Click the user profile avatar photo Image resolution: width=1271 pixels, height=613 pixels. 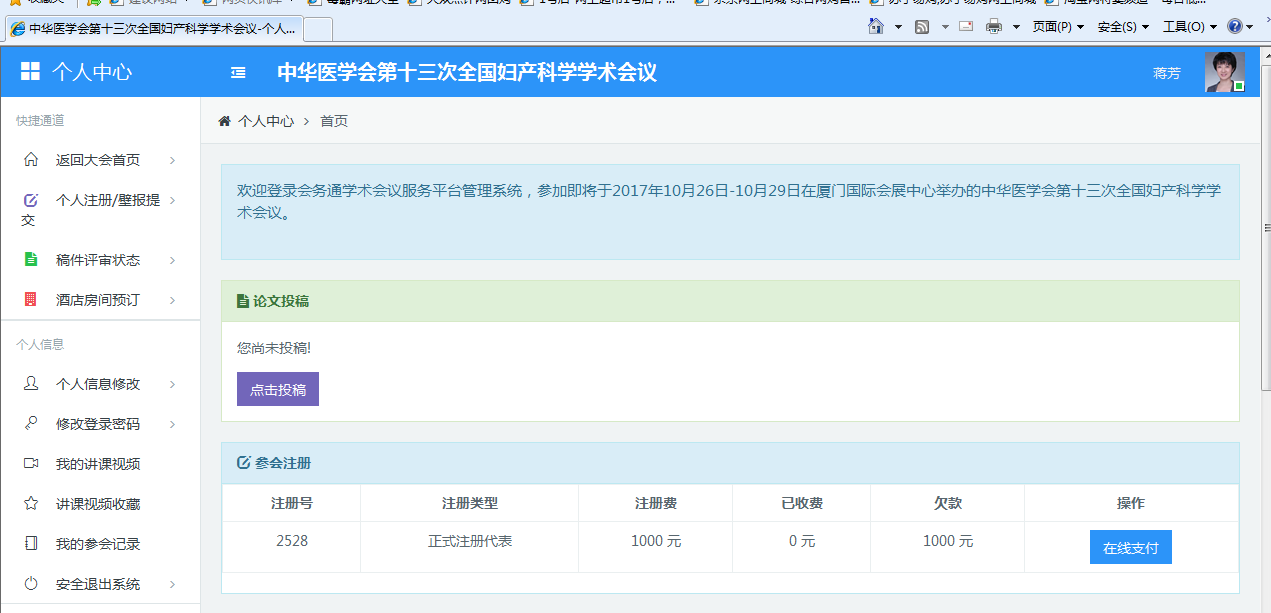coord(1225,72)
